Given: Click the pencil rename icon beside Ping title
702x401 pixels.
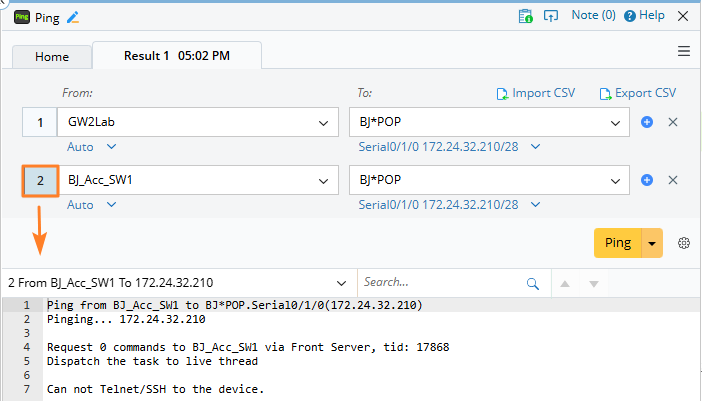Looking at the screenshot, I should pos(72,16).
